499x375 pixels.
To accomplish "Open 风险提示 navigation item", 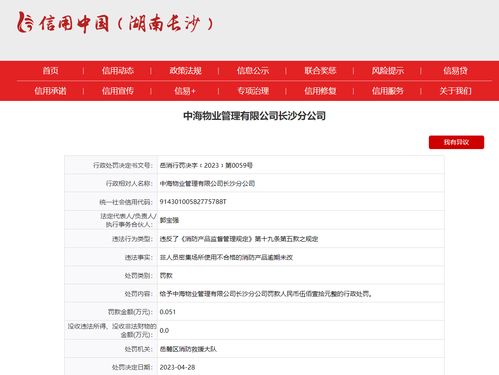I will [388, 71].
